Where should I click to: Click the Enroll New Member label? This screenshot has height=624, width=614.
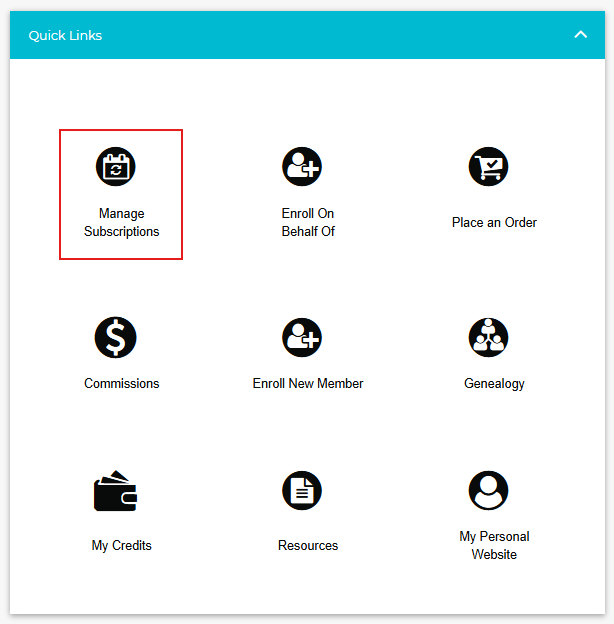pos(308,383)
